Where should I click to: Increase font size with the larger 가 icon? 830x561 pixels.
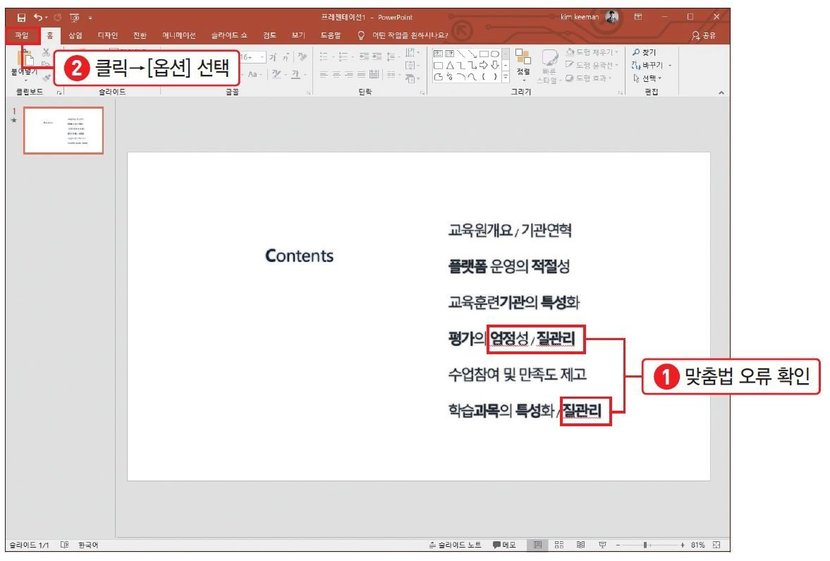pos(273,57)
